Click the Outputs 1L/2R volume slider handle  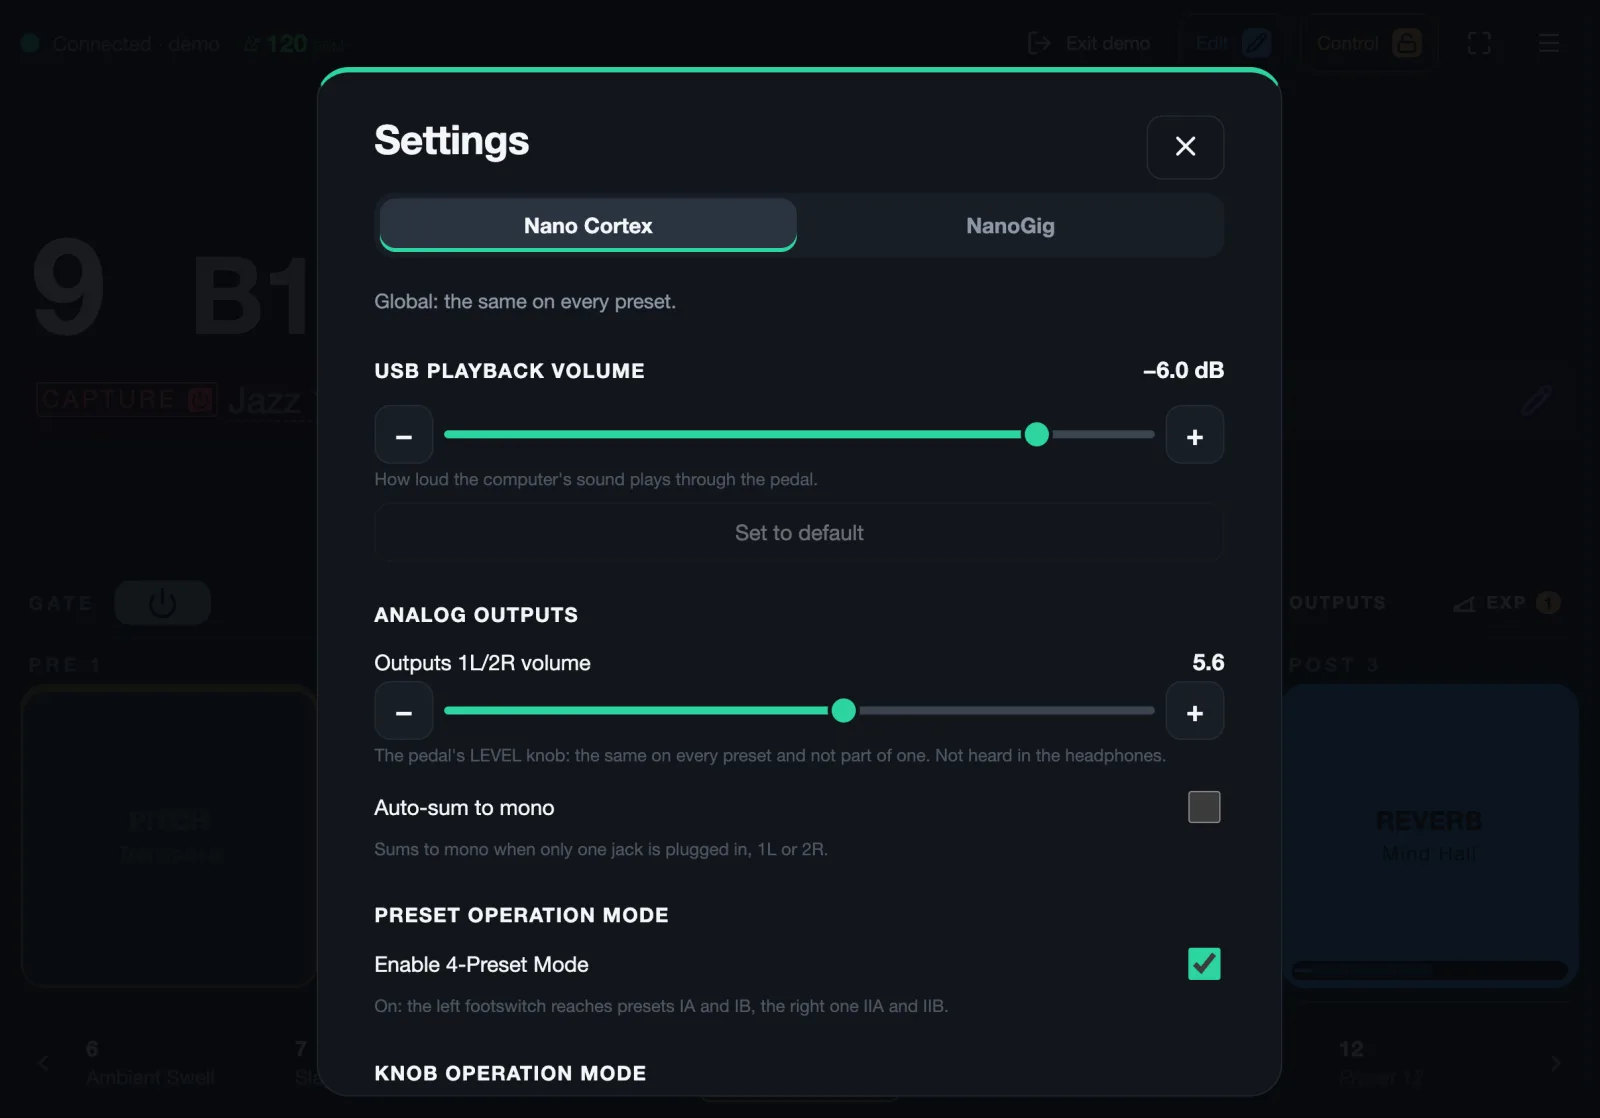[844, 710]
